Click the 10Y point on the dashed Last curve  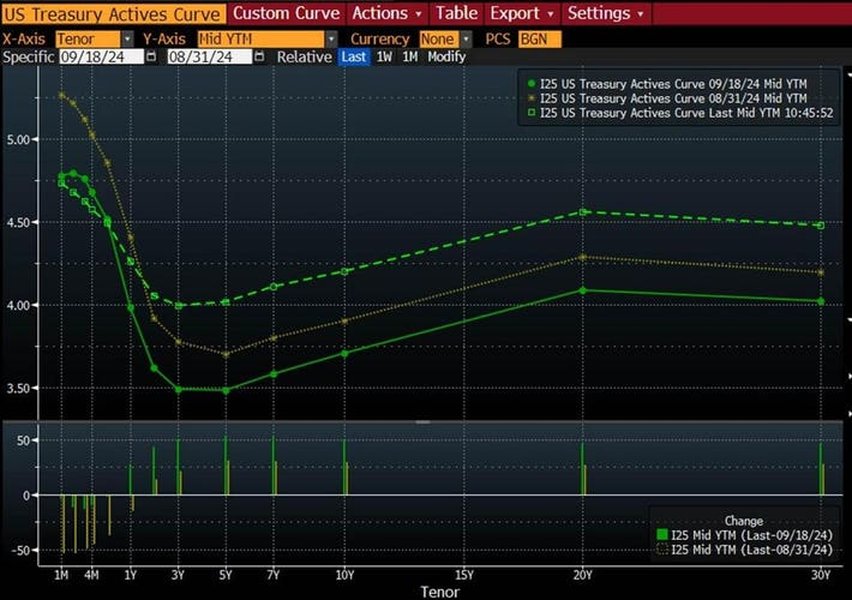[344, 271]
